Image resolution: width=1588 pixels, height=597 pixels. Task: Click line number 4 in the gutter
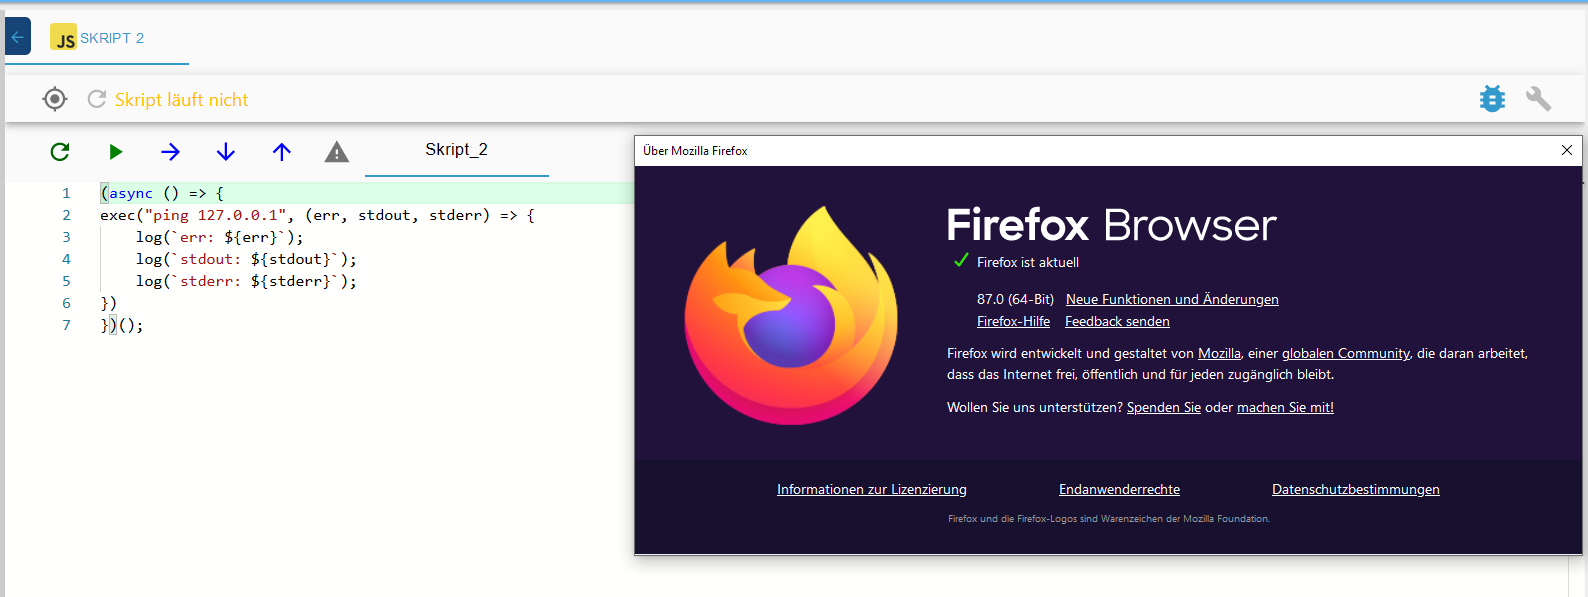tap(66, 259)
